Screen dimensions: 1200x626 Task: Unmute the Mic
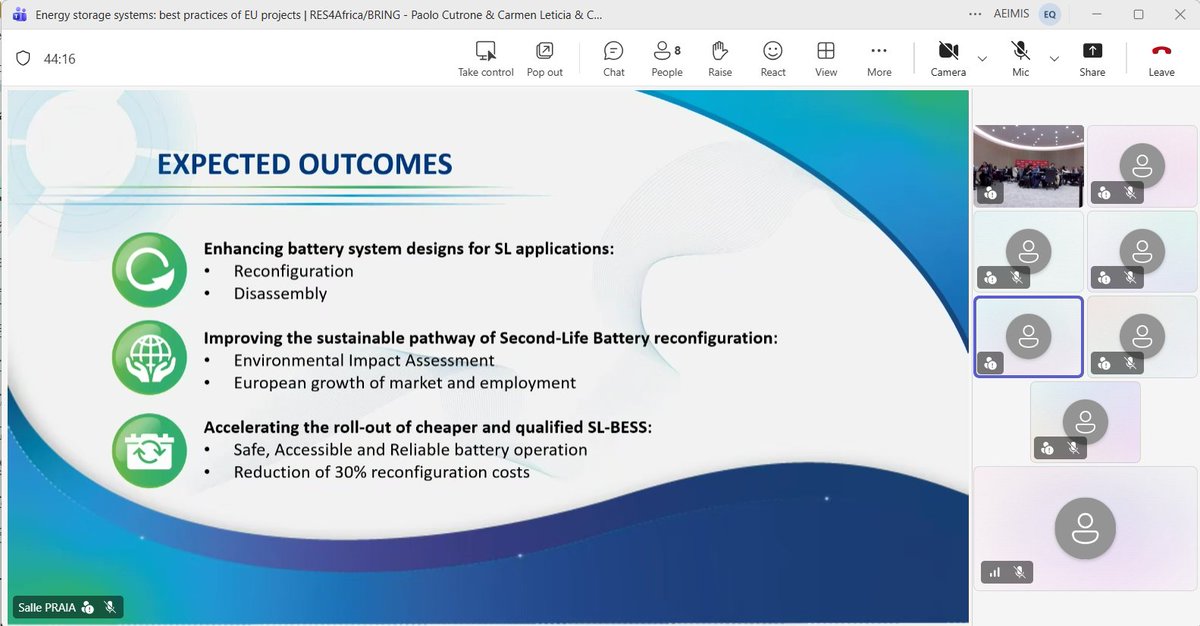click(1020, 59)
